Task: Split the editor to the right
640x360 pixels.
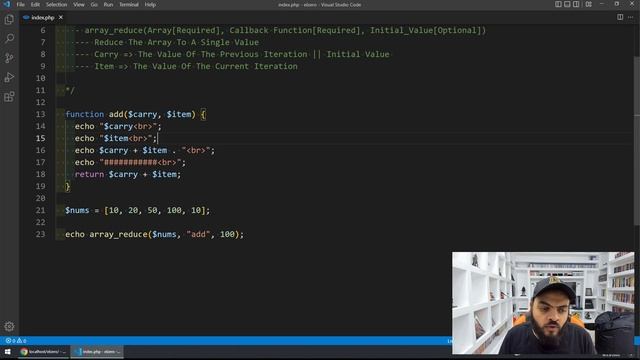Action: 620,17
